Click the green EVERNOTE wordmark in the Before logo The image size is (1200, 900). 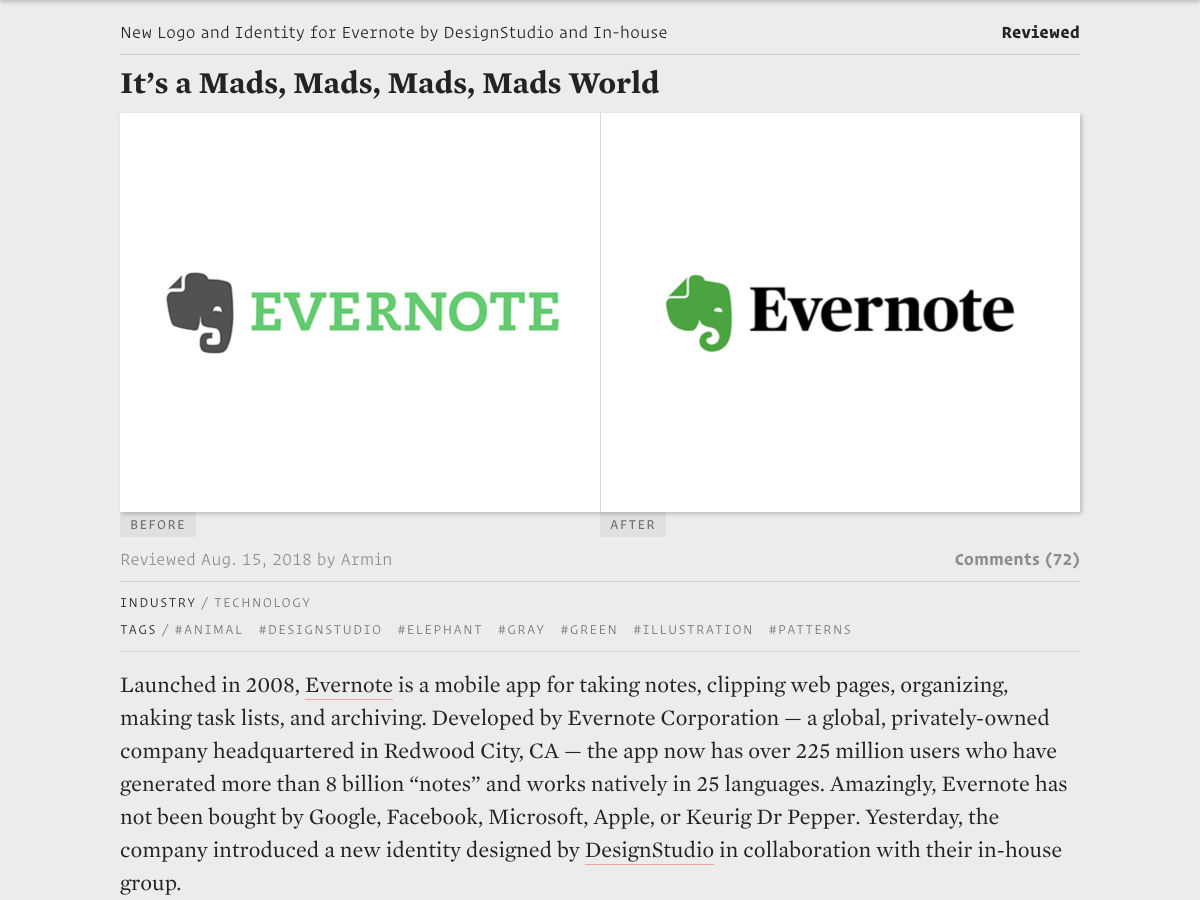405,312
